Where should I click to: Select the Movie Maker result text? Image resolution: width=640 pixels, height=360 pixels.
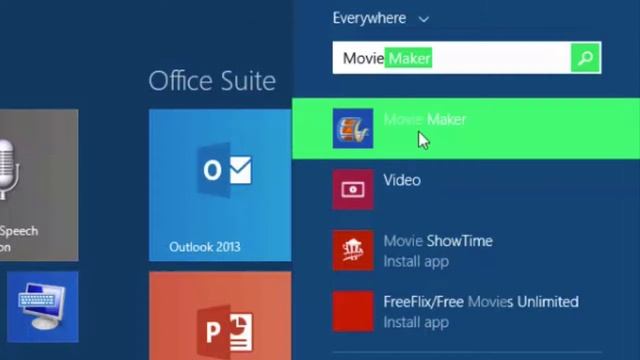pyautogui.click(x=424, y=119)
